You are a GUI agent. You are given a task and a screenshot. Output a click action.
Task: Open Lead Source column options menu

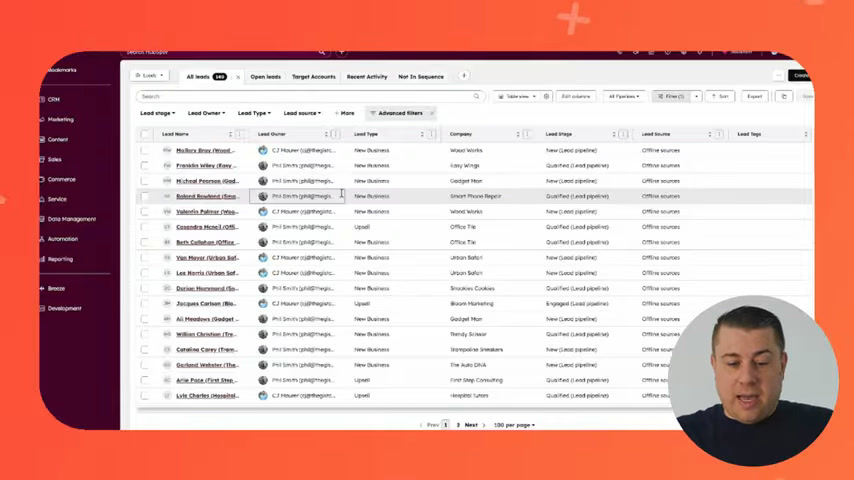pos(719,134)
